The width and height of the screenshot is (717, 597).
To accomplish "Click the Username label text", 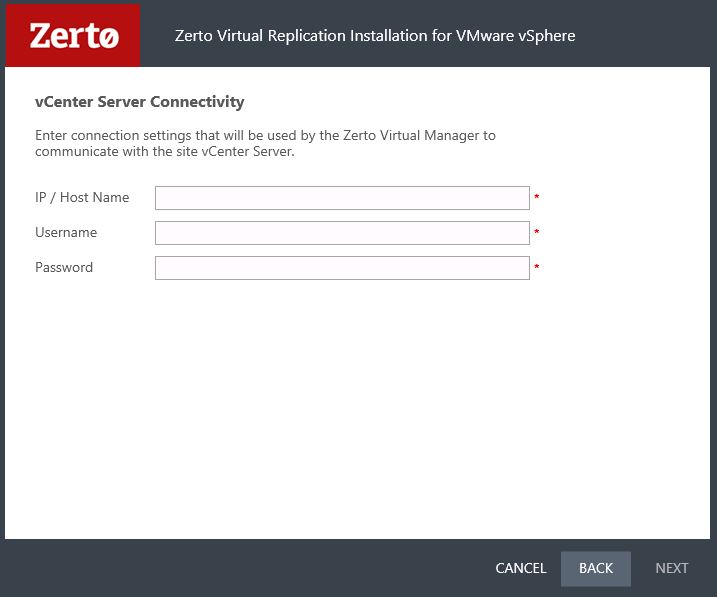I will [x=66, y=232].
